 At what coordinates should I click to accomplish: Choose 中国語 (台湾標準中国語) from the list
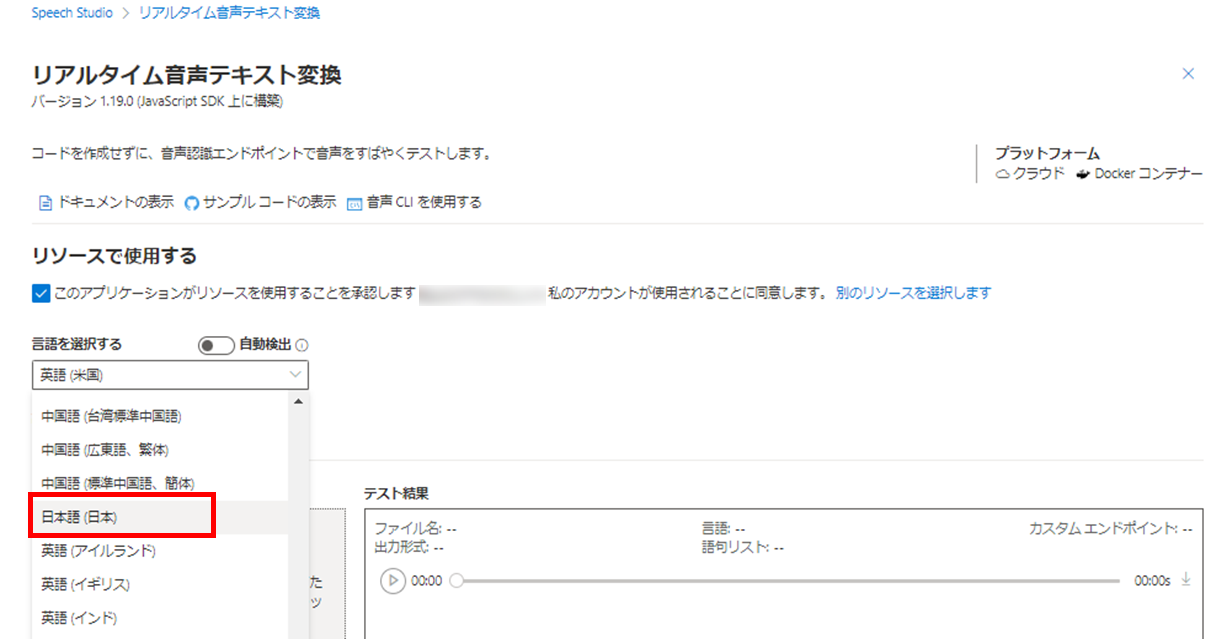(160, 416)
